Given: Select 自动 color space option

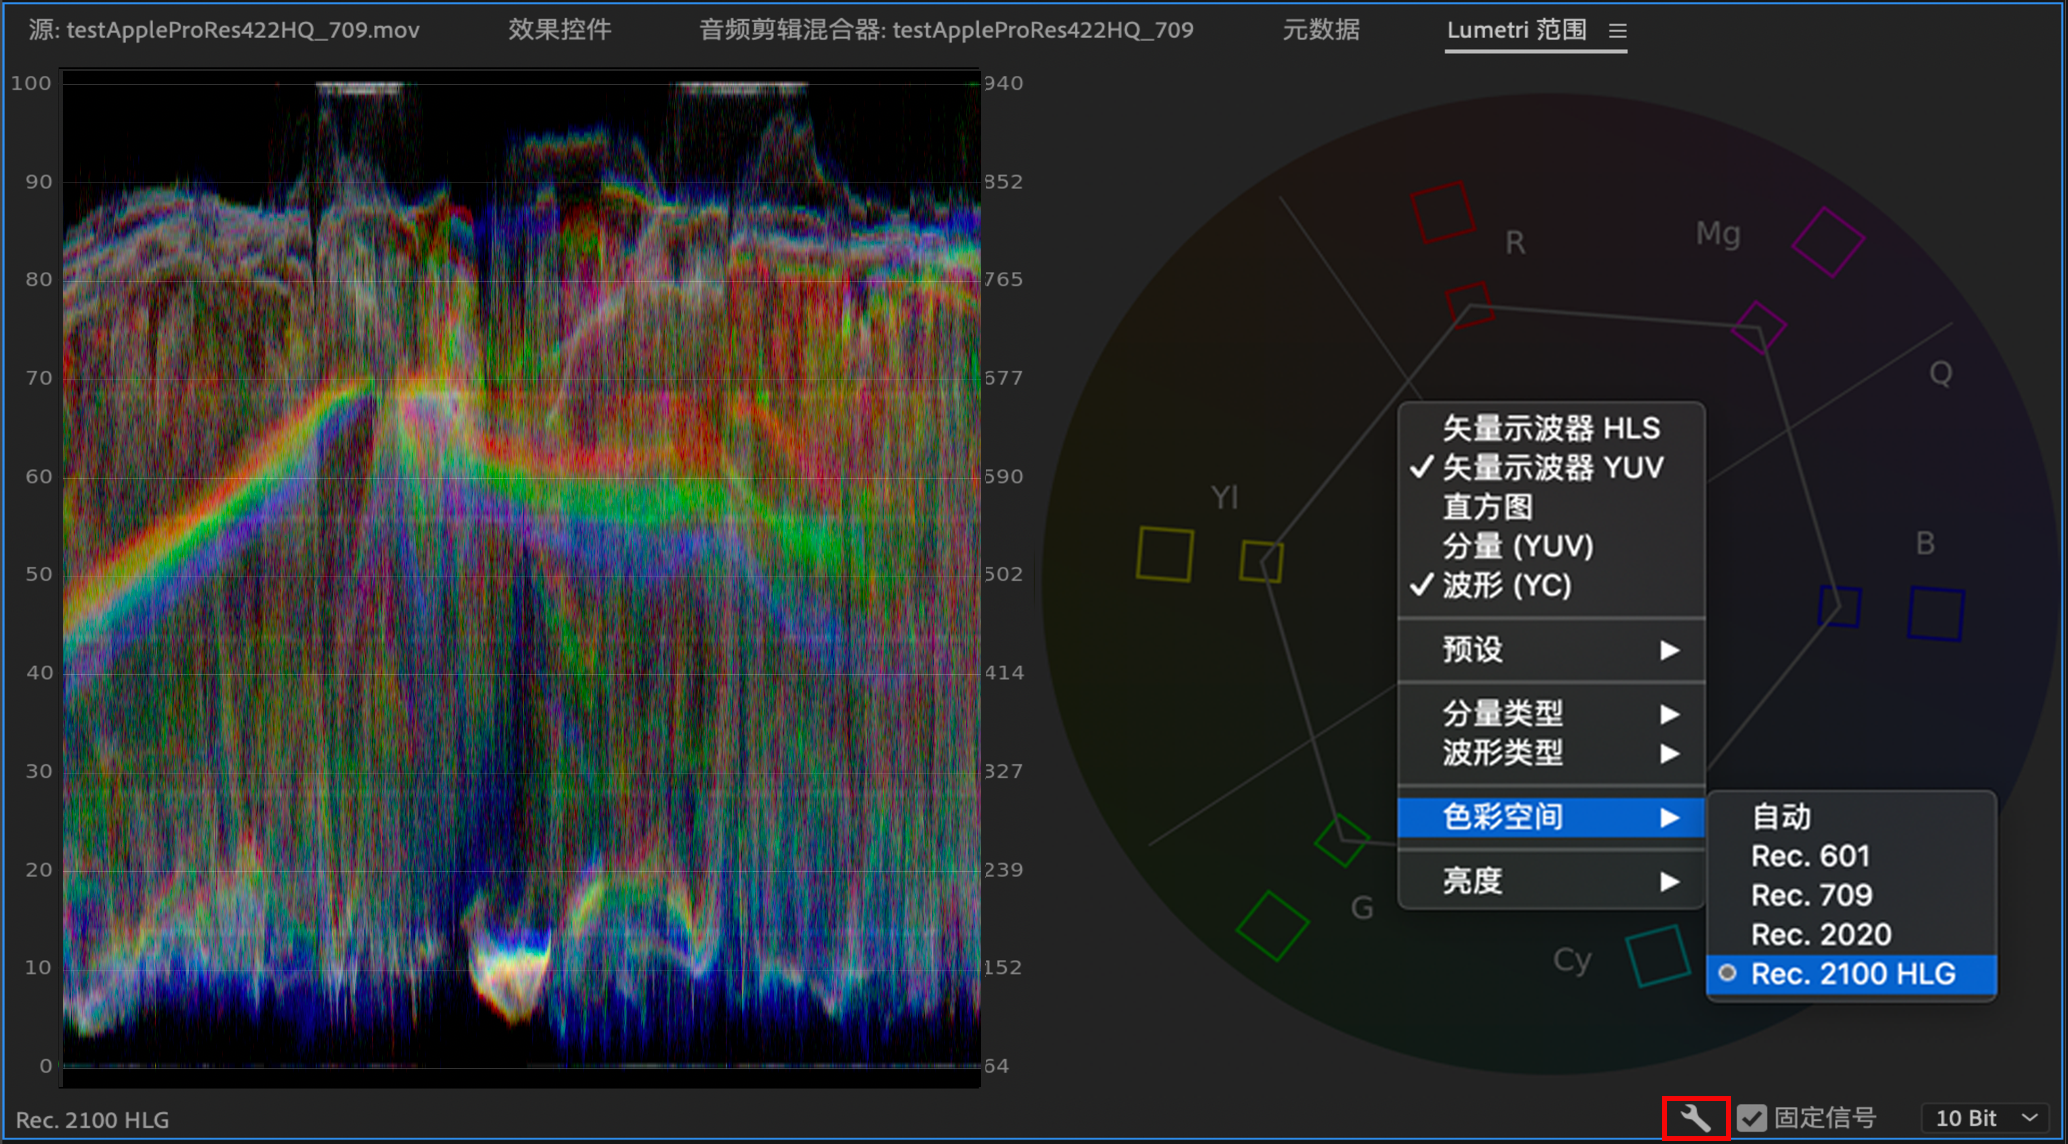Looking at the screenshot, I should tap(1780, 817).
